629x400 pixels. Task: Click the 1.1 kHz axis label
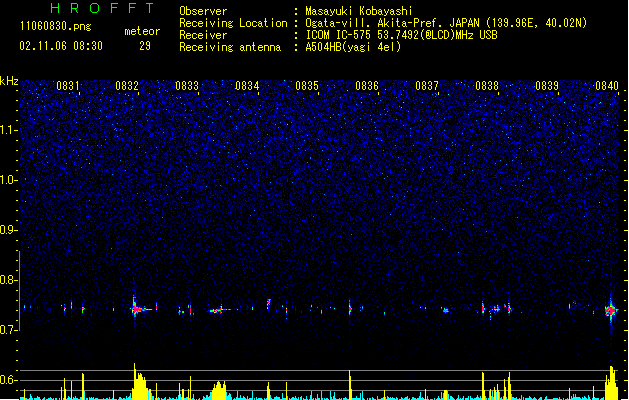click(x=8, y=130)
